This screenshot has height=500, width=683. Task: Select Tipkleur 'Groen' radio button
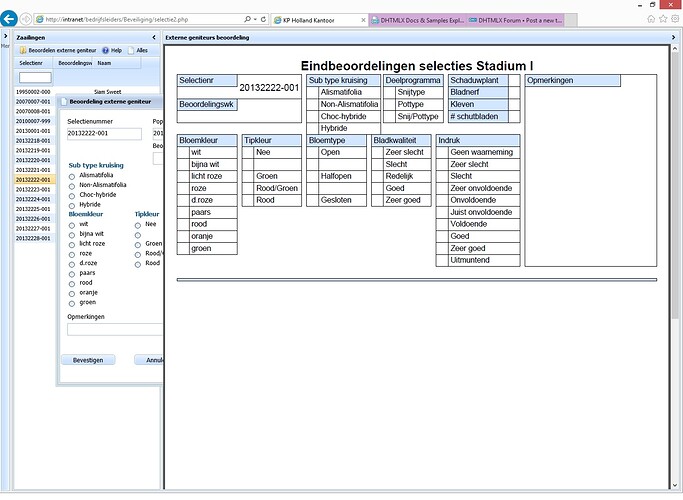(138, 245)
